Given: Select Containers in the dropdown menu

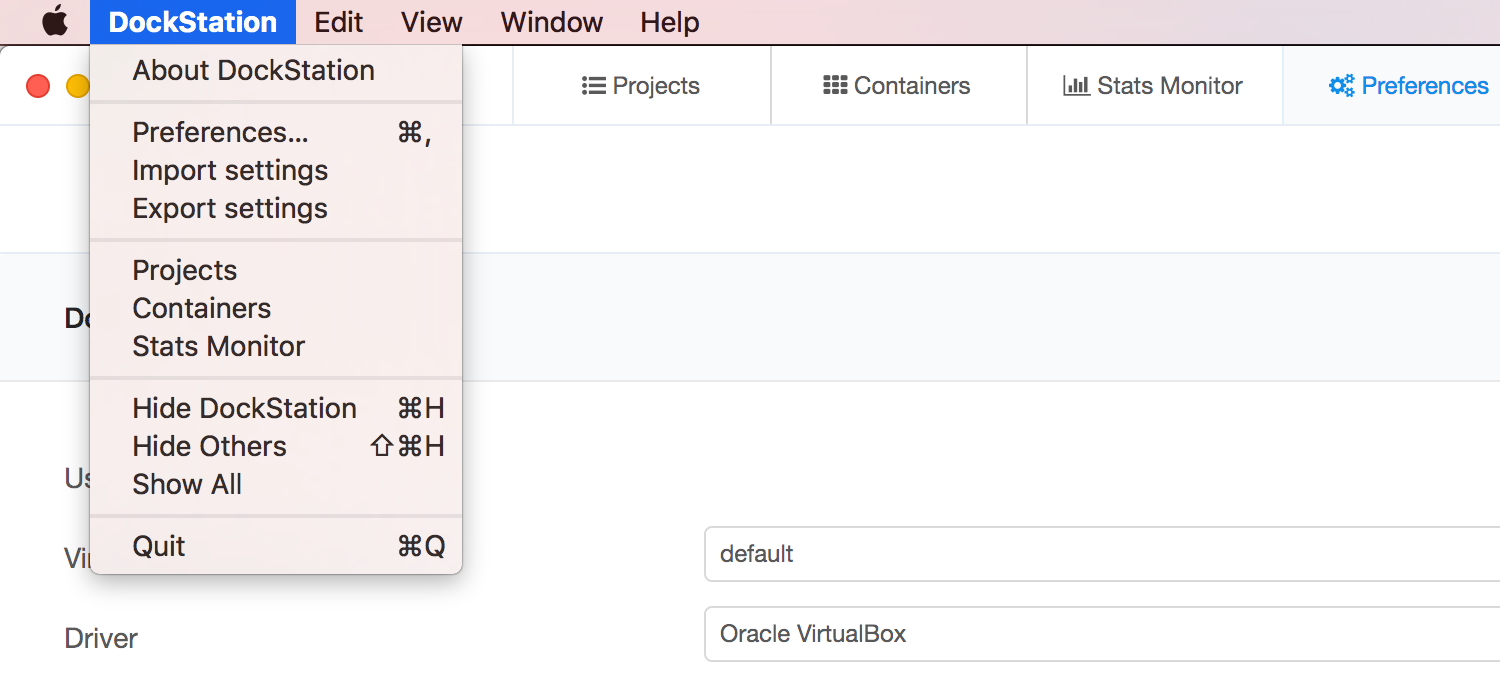Looking at the screenshot, I should [276, 308].
